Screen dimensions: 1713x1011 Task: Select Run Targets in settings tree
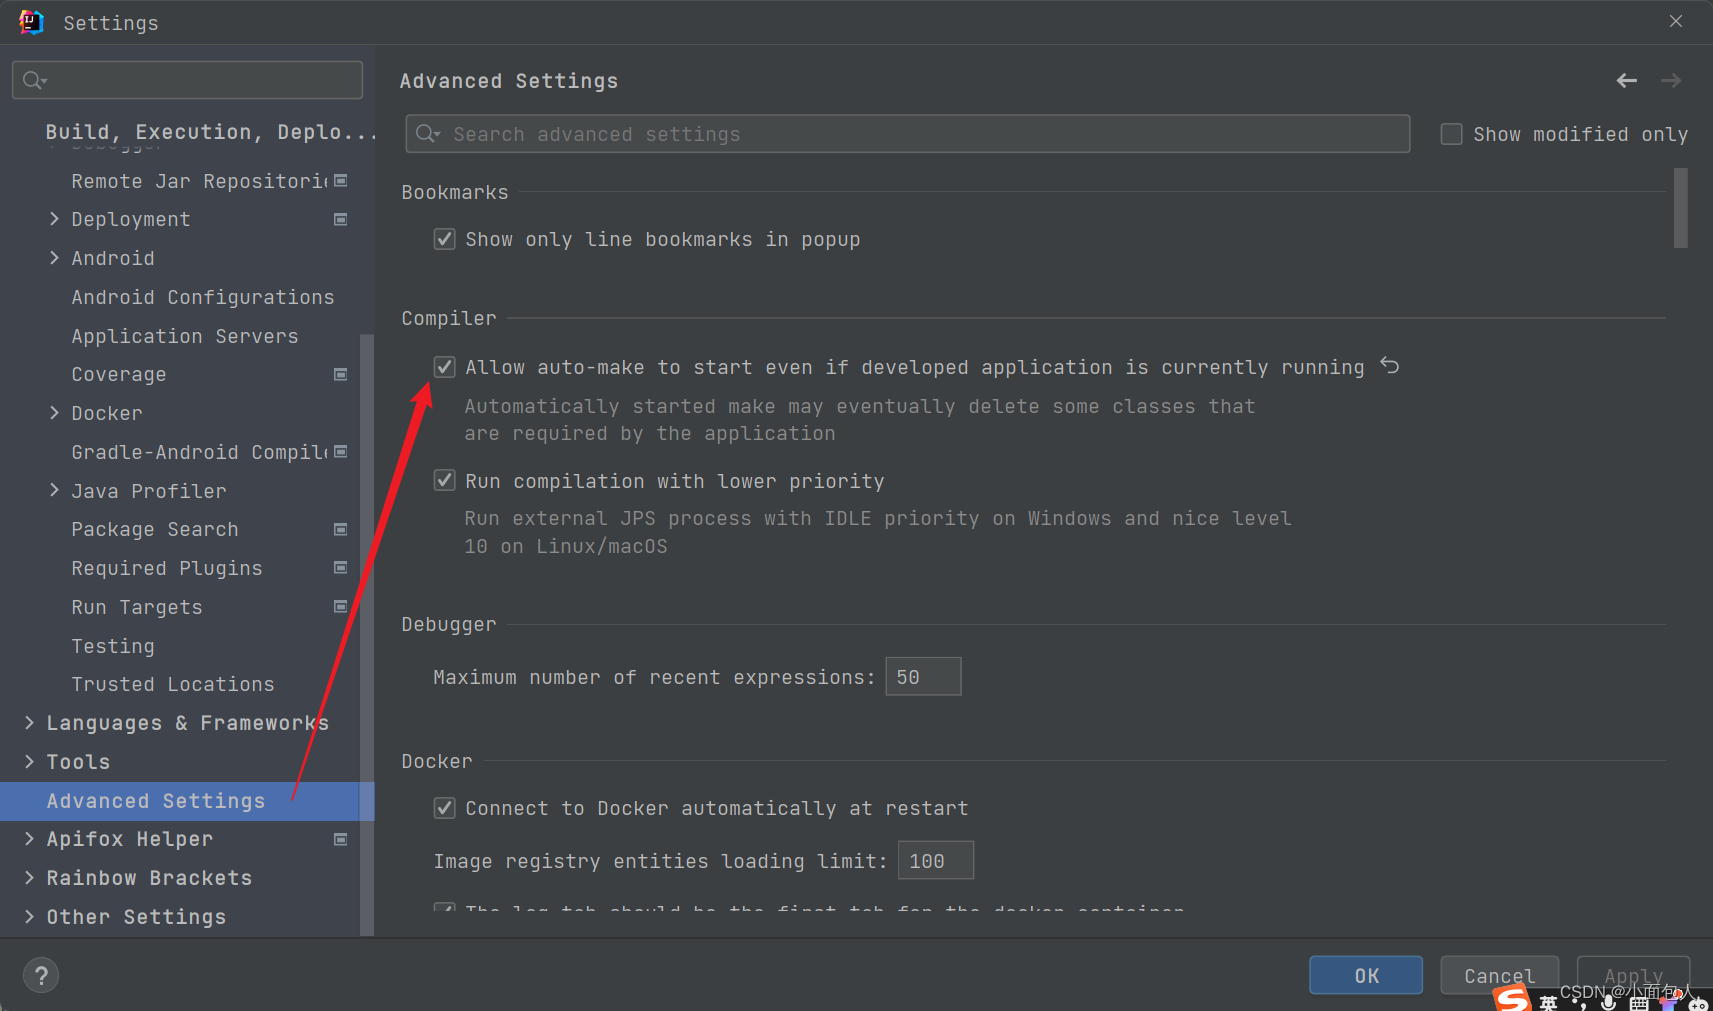(x=137, y=607)
